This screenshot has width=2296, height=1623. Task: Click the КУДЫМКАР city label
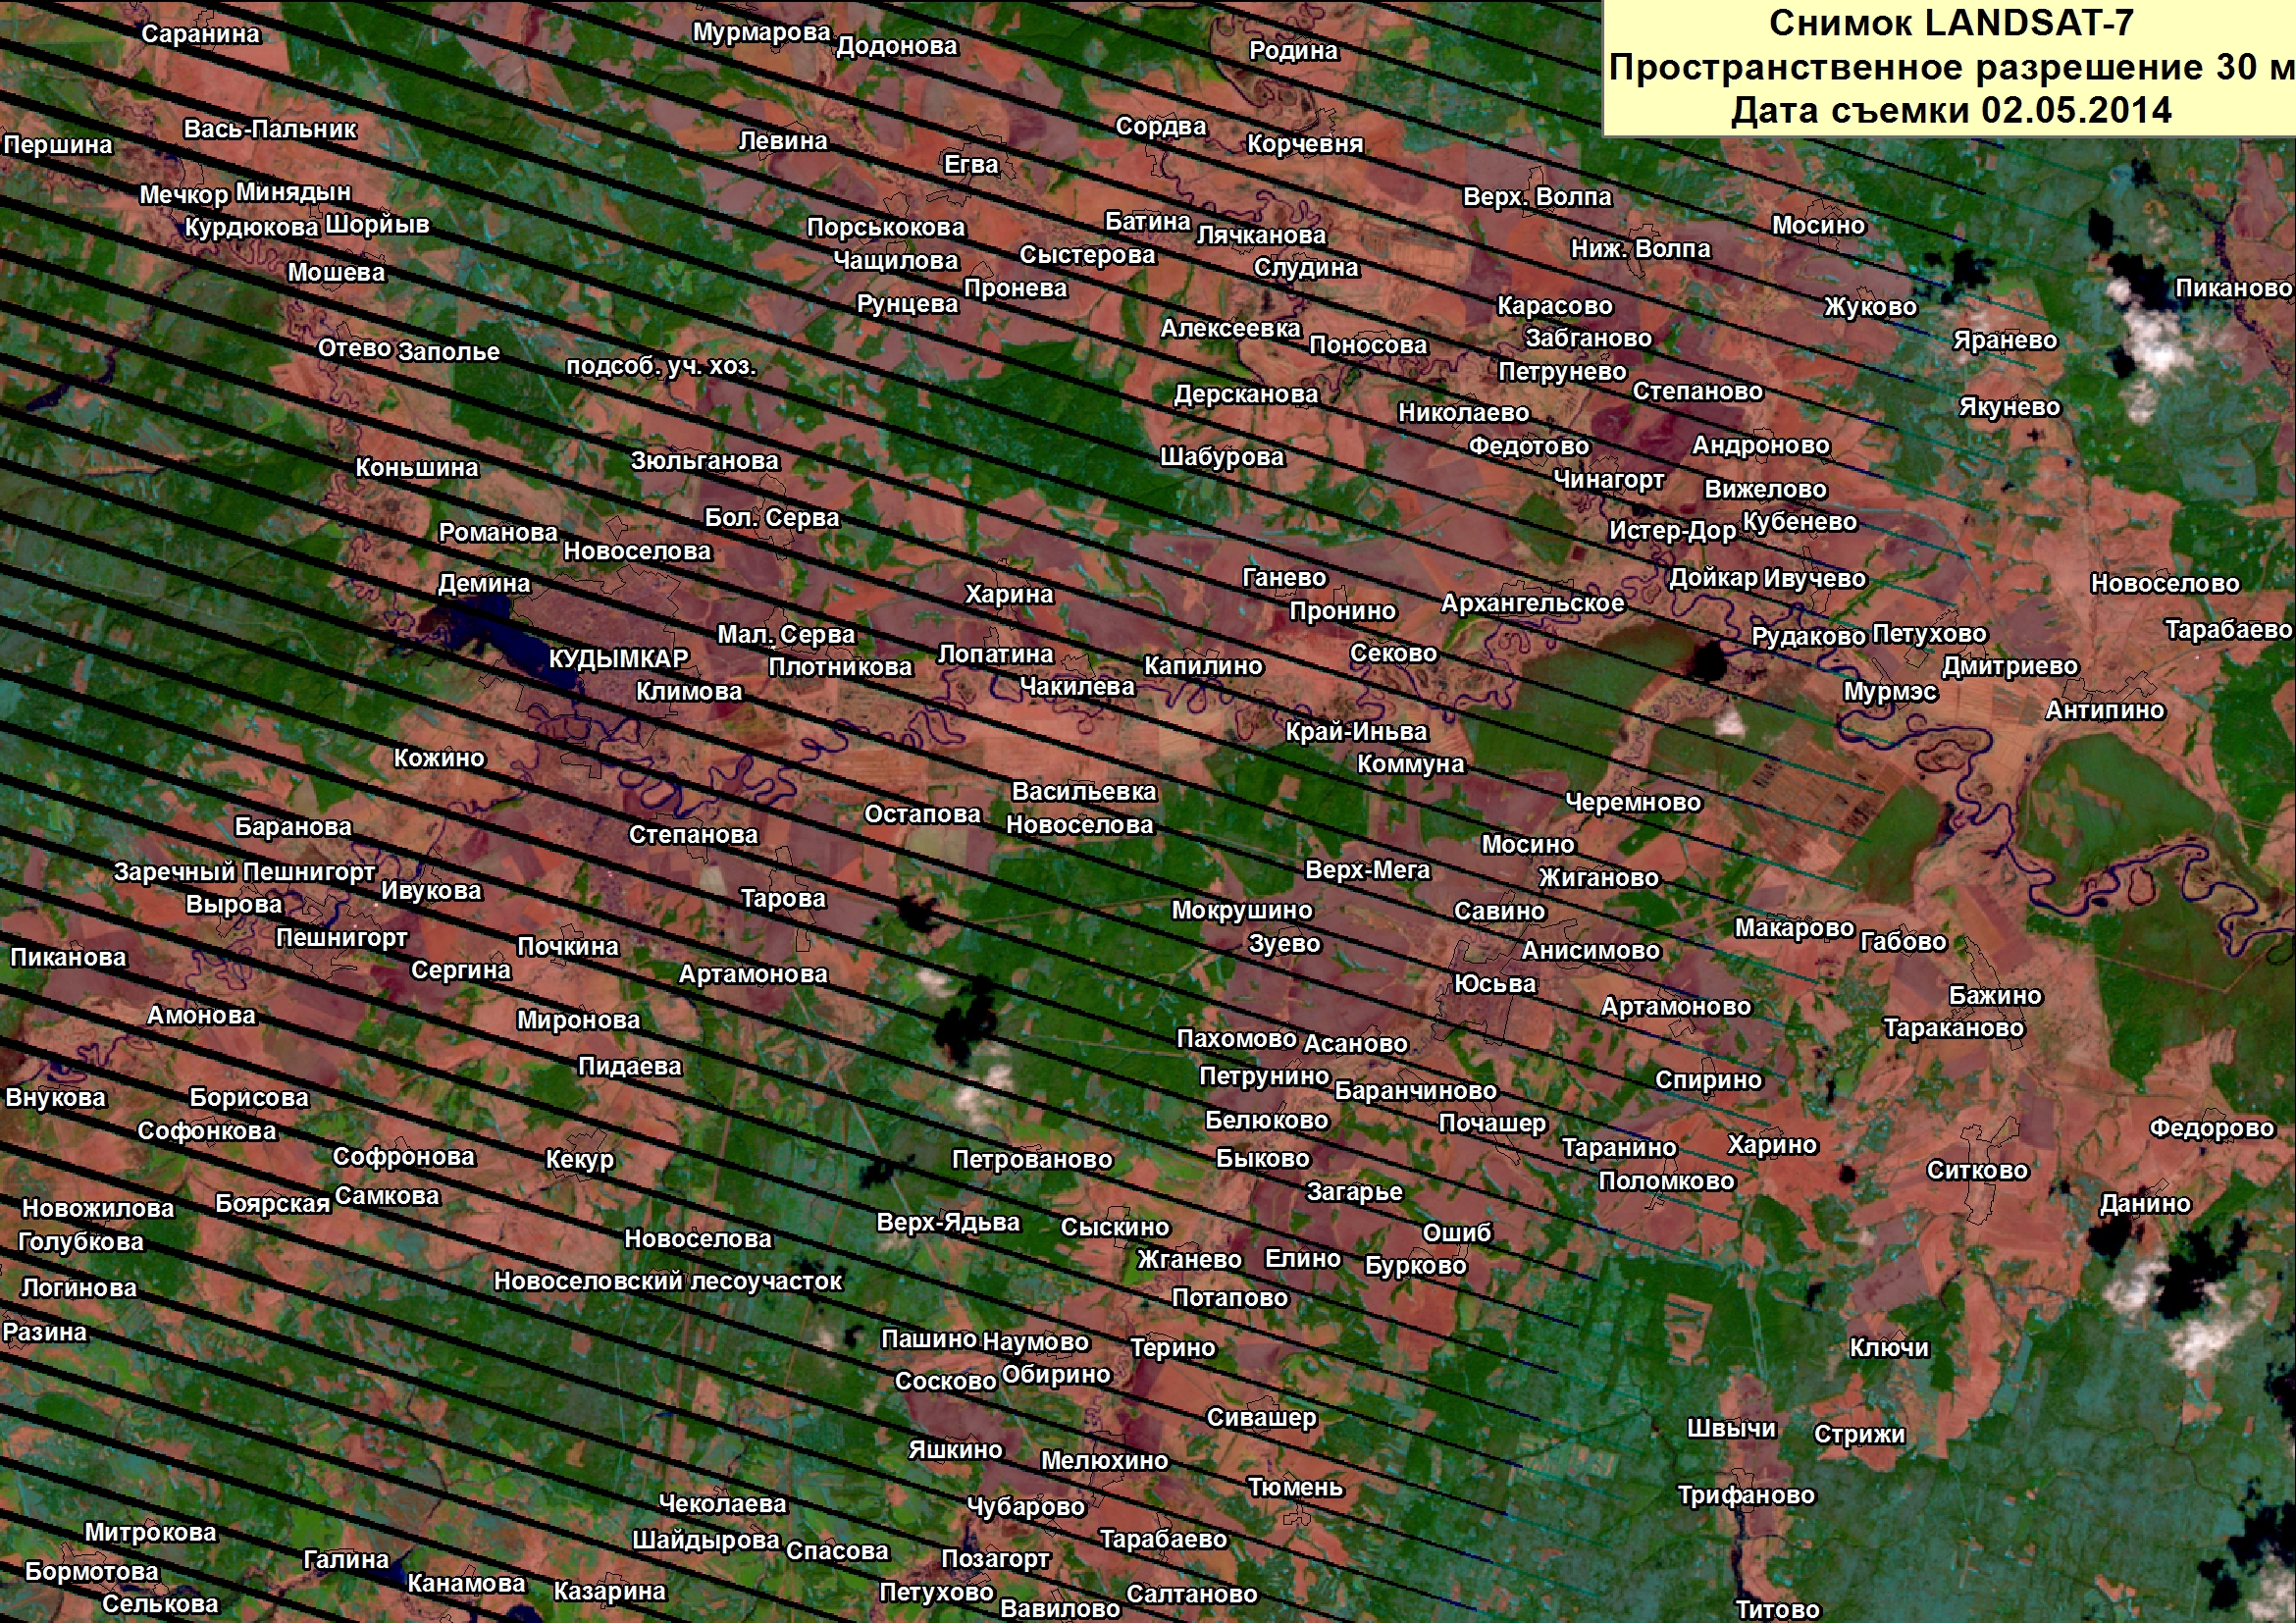[x=618, y=659]
